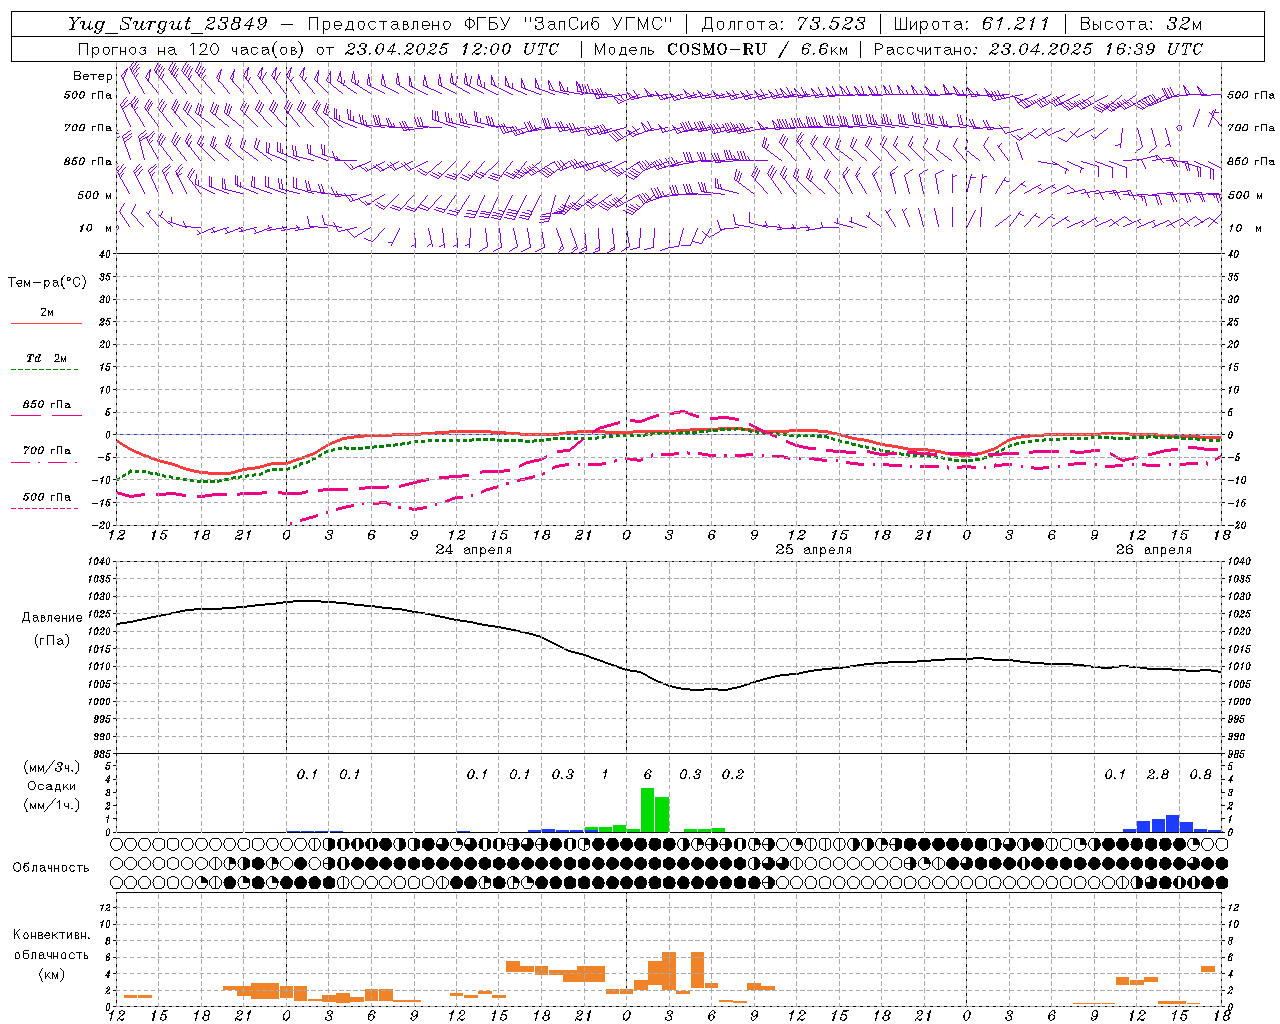The height and width of the screenshot is (1024, 1280).
Task: Click the 24 апреля date label
Action: click(474, 550)
